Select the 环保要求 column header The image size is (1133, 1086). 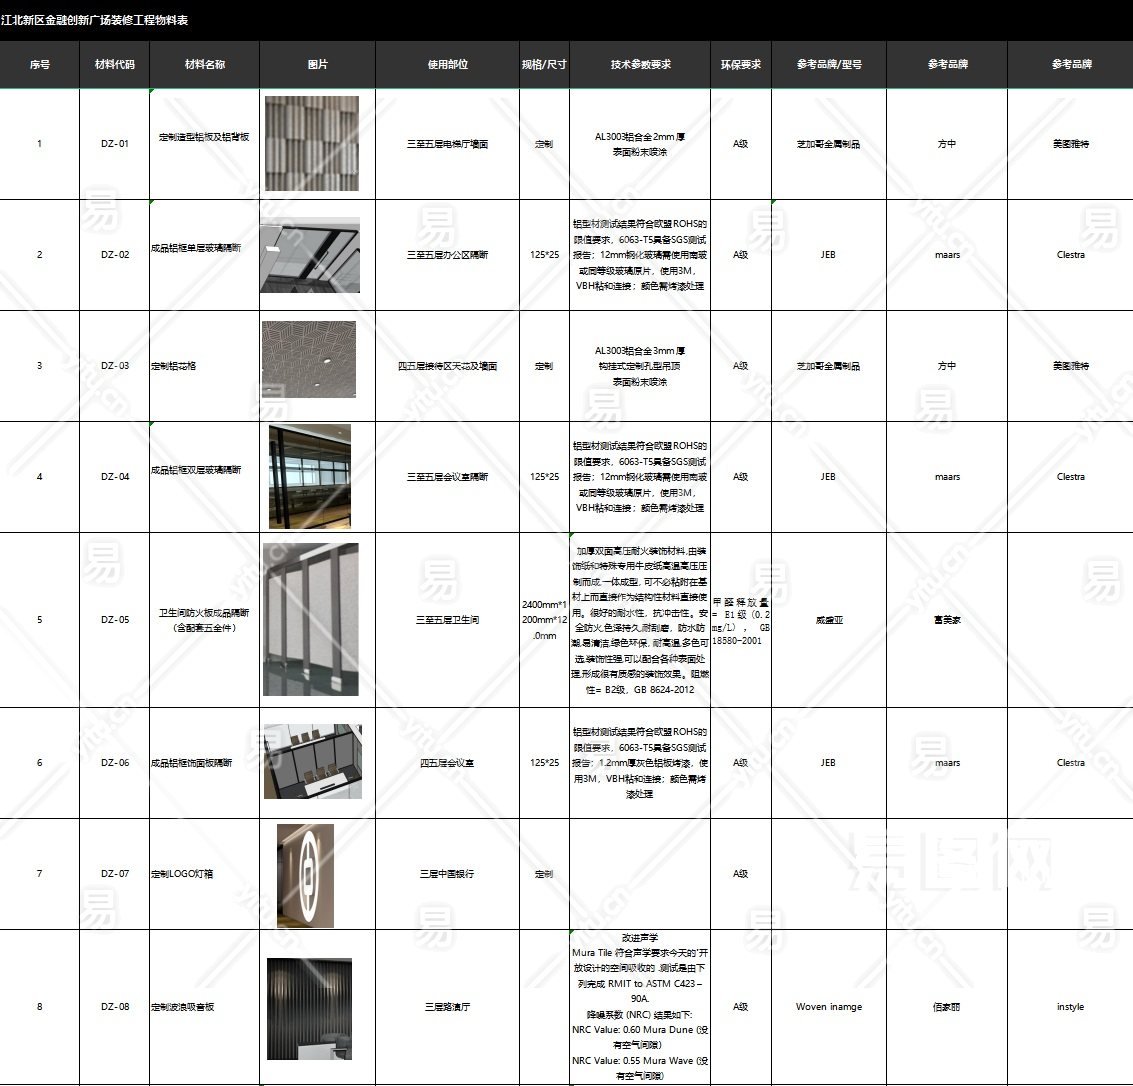pos(740,64)
